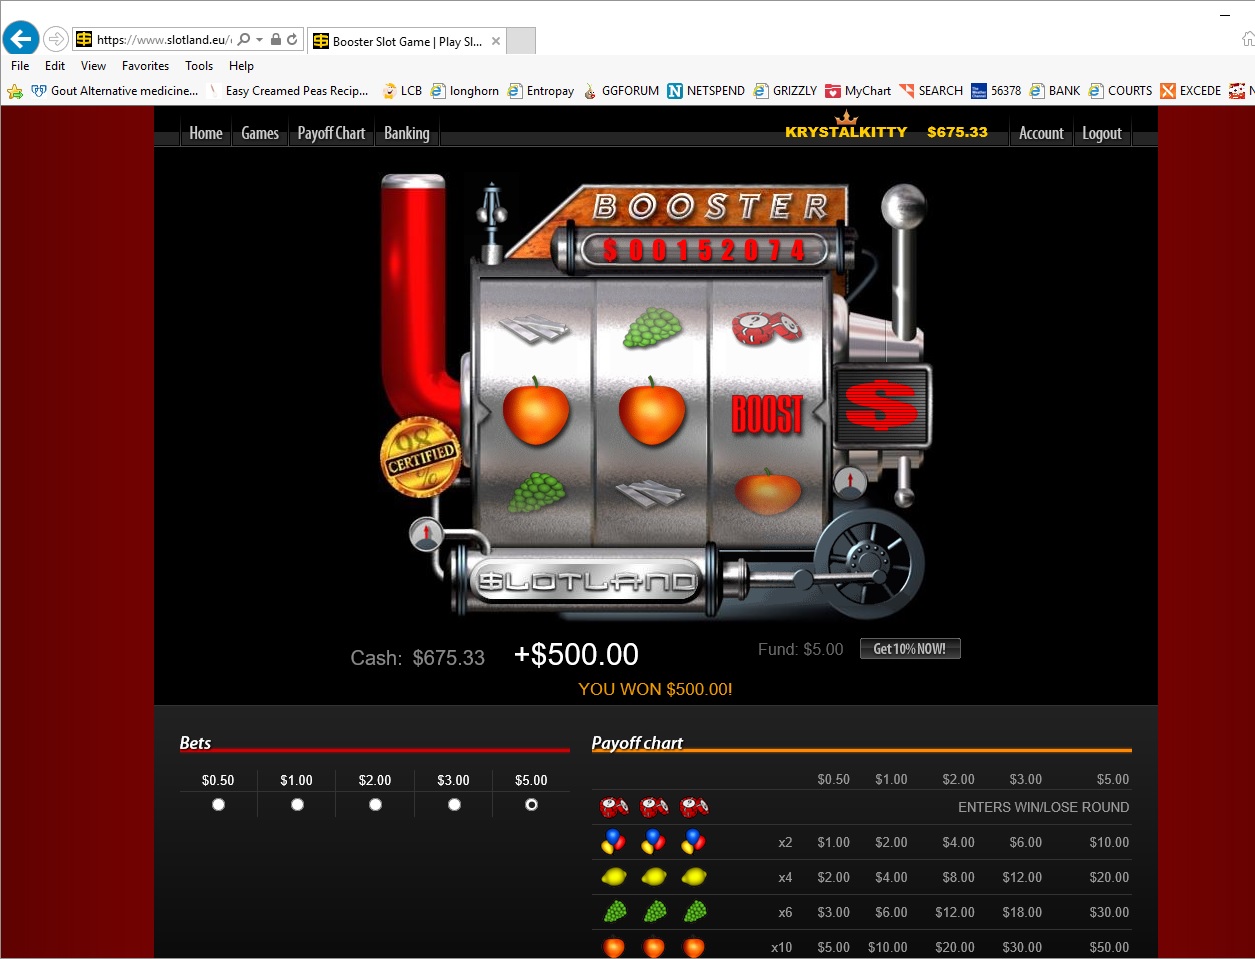This screenshot has height=959, width=1255.
Task: Minimize the browser window
Action: coord(1225,15)
